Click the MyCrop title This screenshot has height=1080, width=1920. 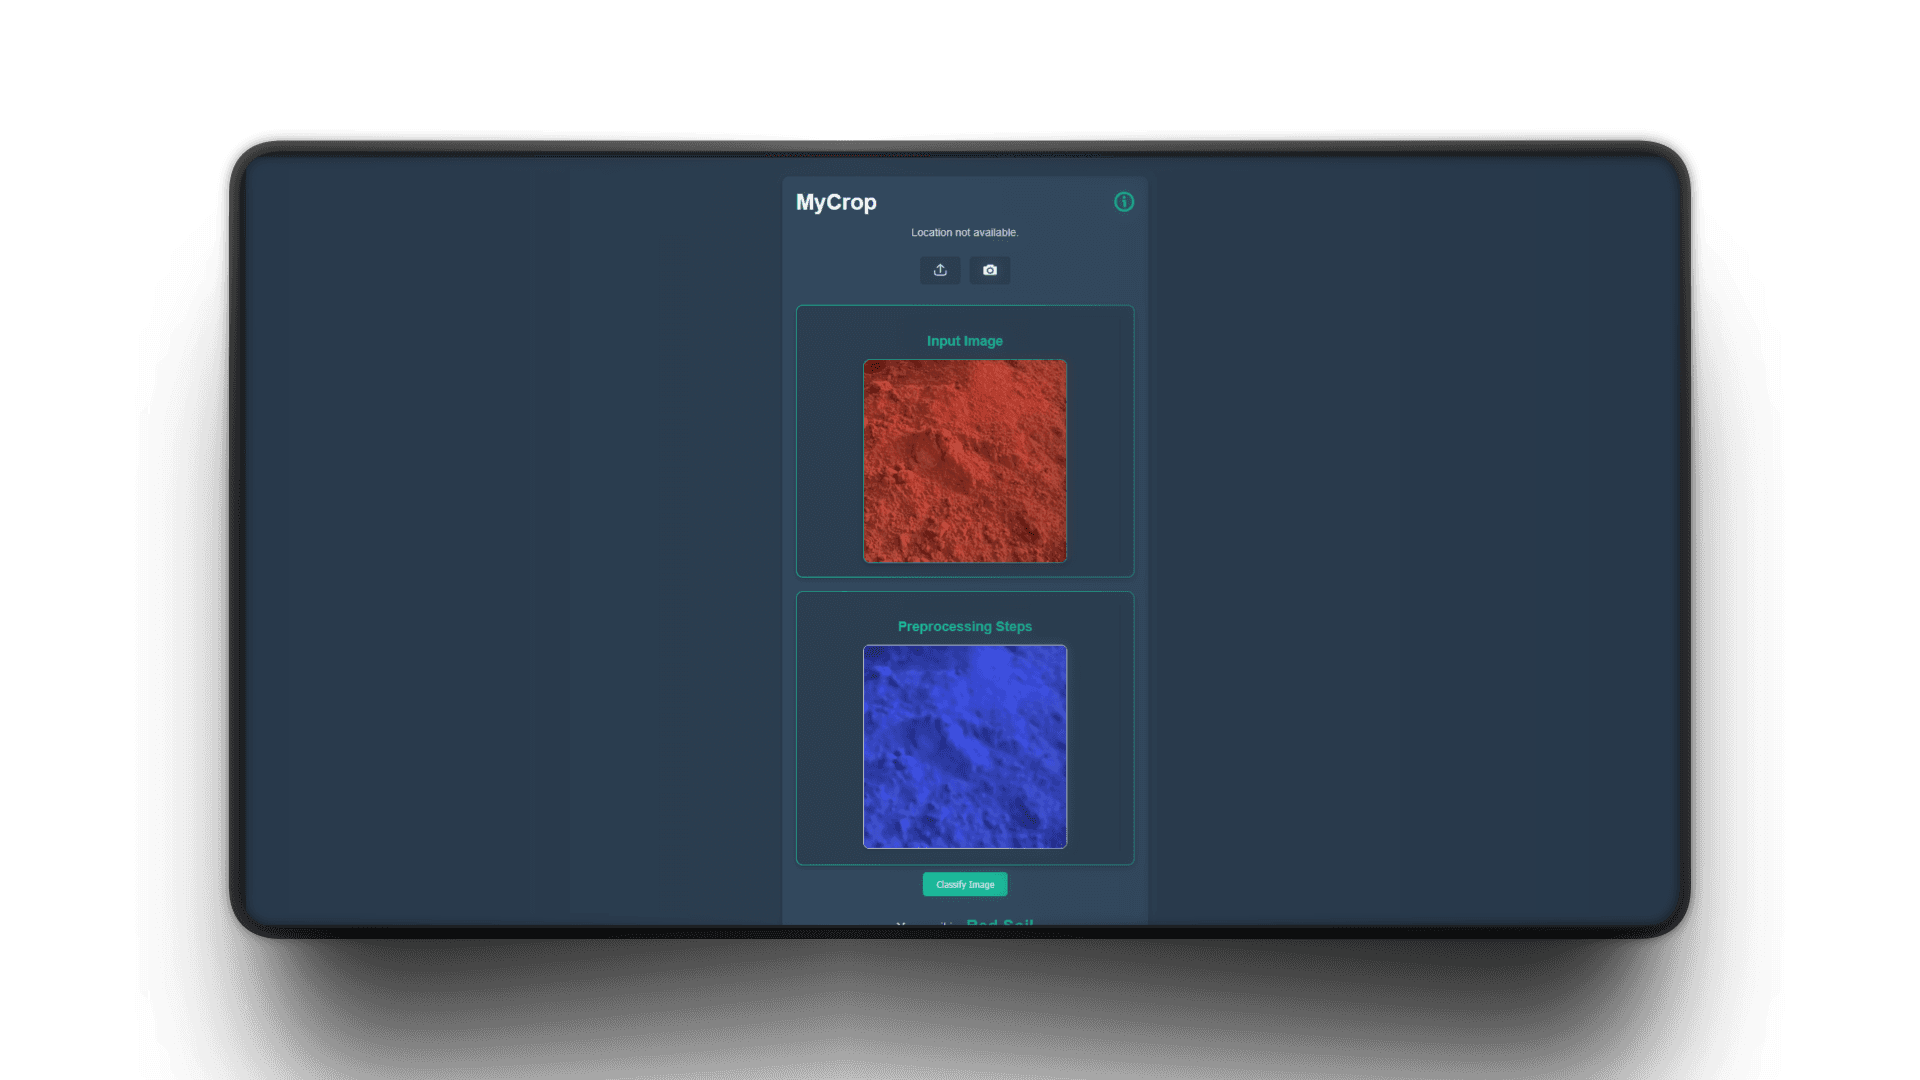pyautogui.click(x=836, y=202)
